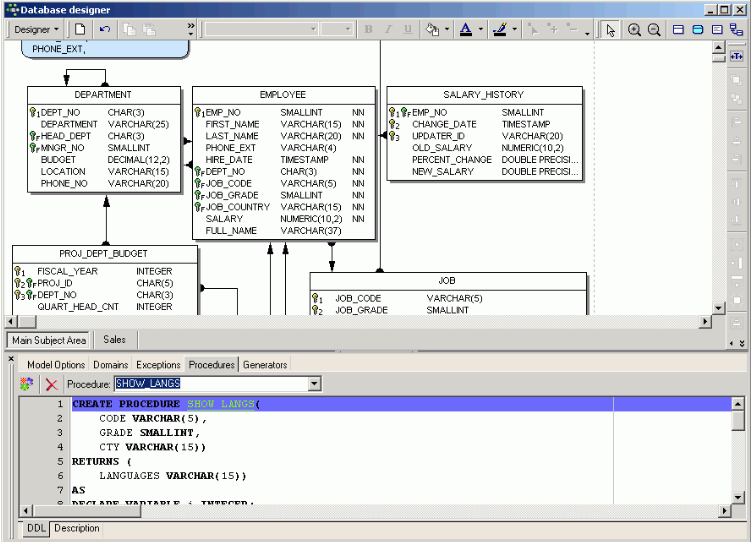Click the Zoom Out magnifier
Screen dimensions: 751x542
pyautogui.click(x=654, y=30)
